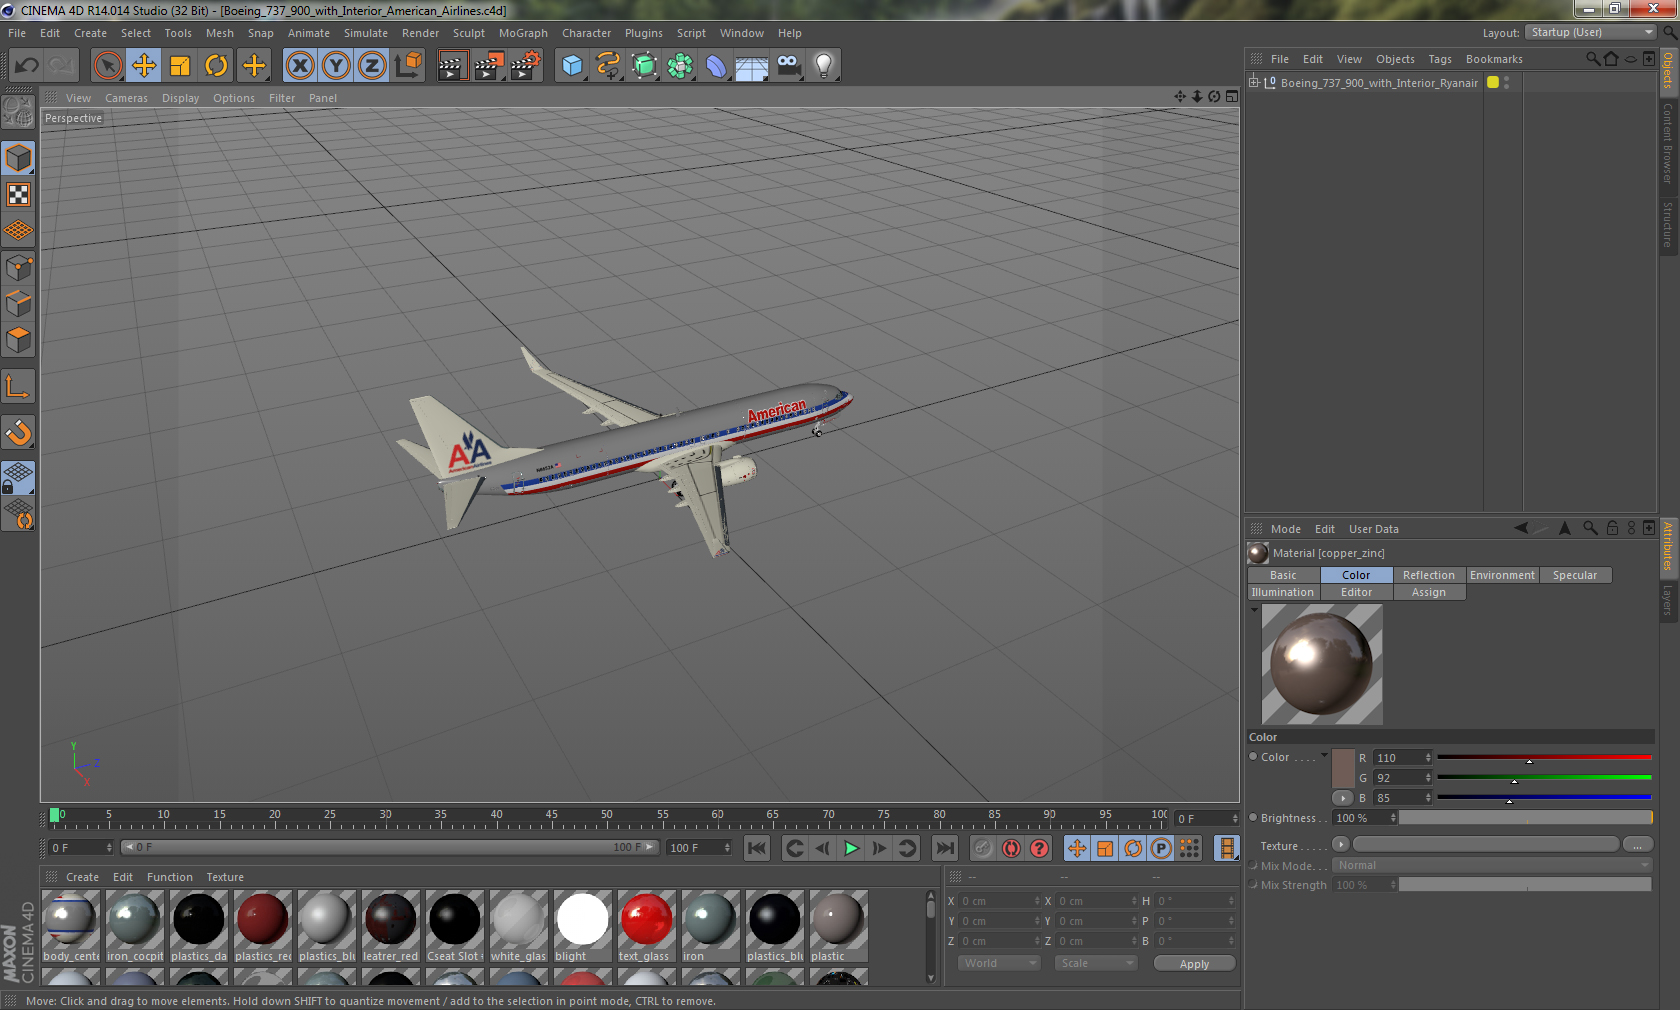Switch to Polygons mode icon
Viewport: 1680px width, 1010px height.
(18, 340)
